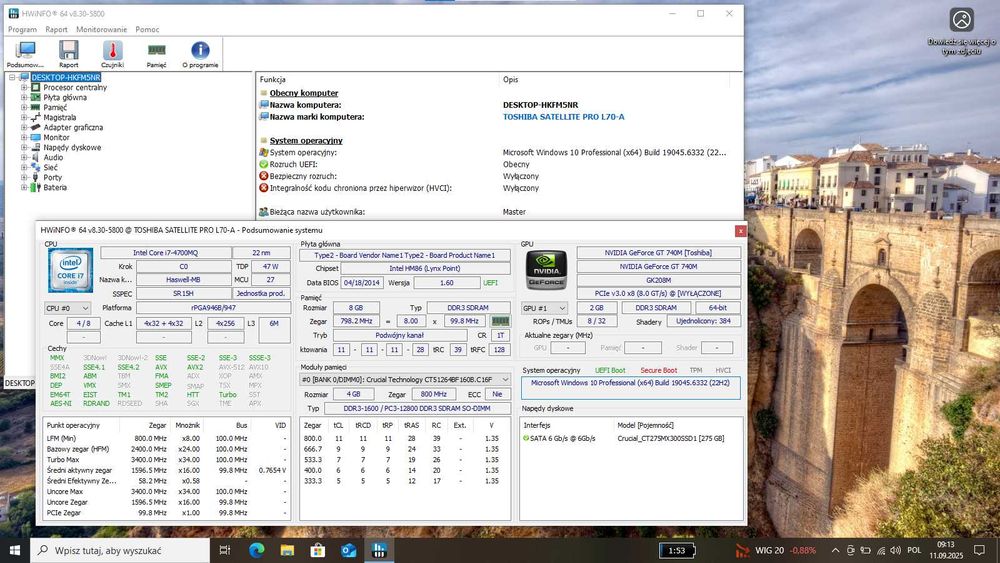Click the Pamięć memory toolbar icon

156,54
